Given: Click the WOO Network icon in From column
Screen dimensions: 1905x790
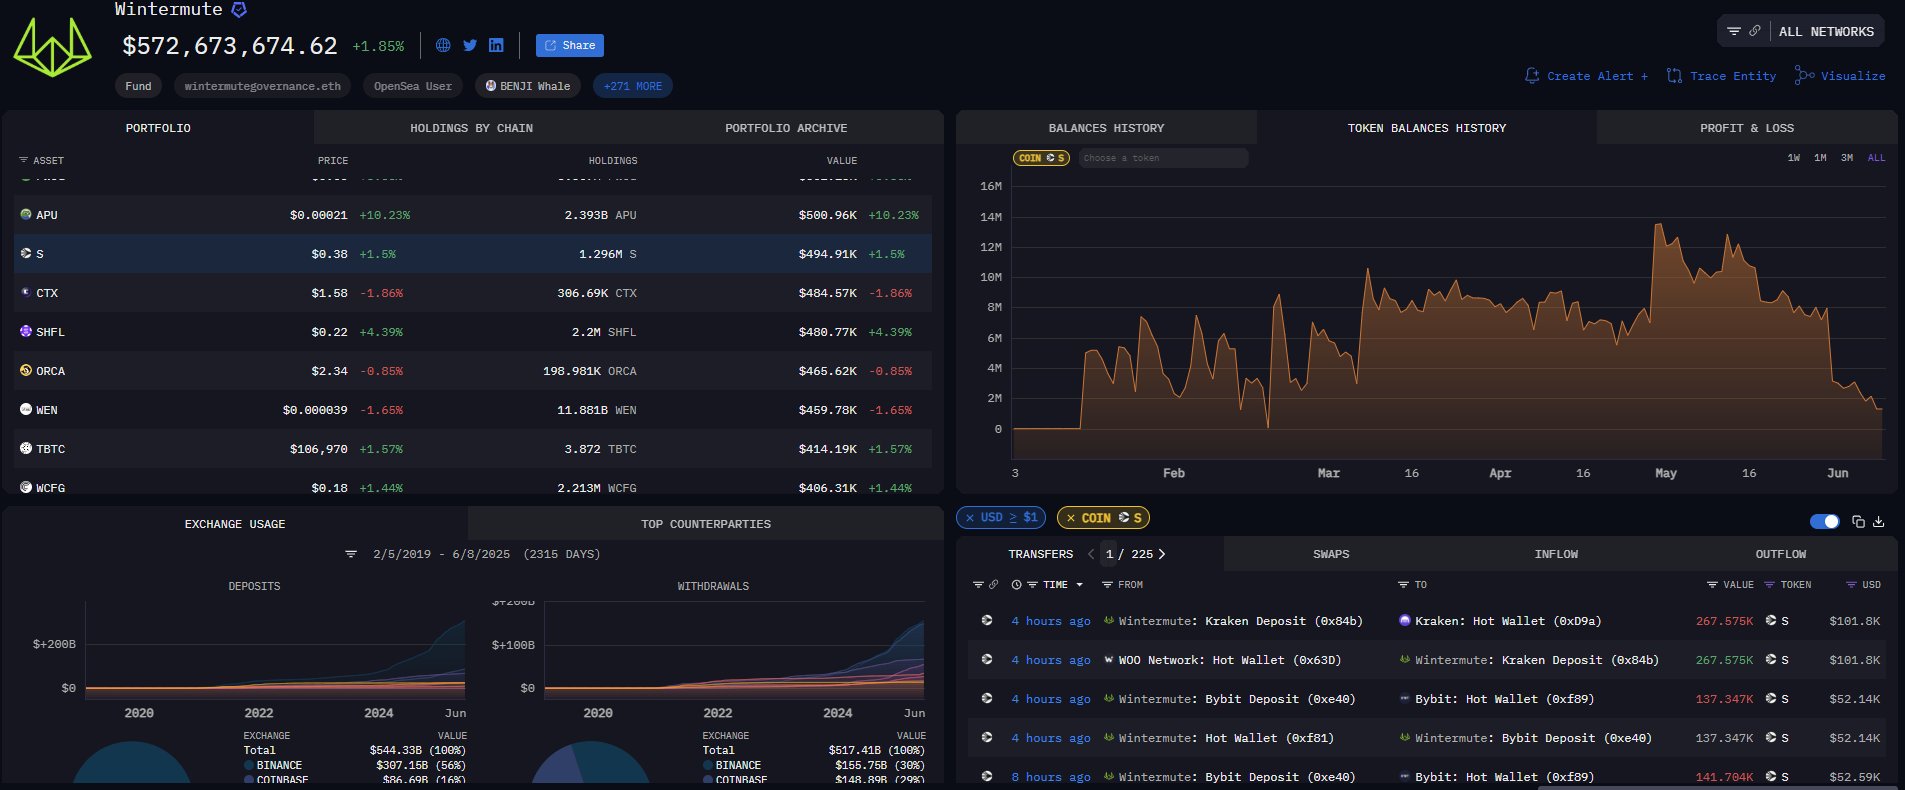Looking at the screenshot, I should click(x=1109, y=660).
